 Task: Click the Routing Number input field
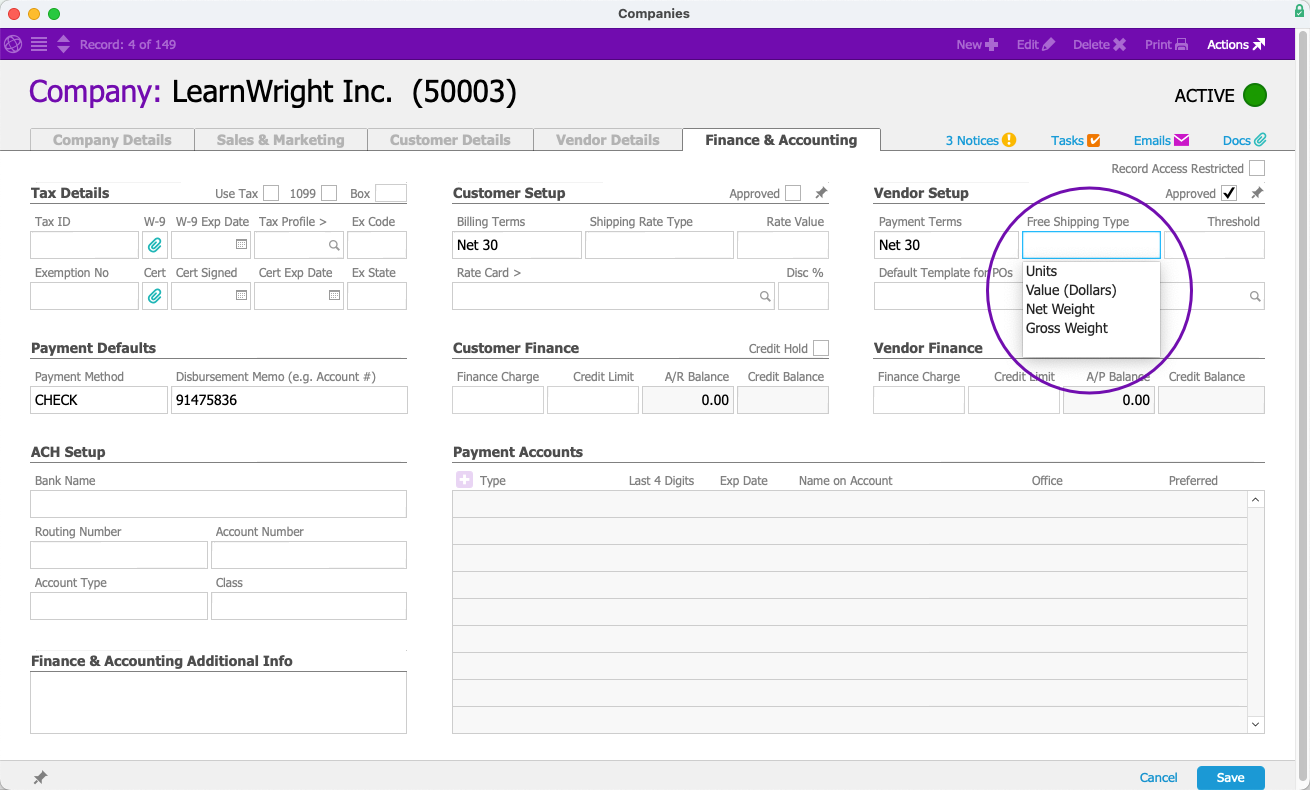(x=119, y=555)
